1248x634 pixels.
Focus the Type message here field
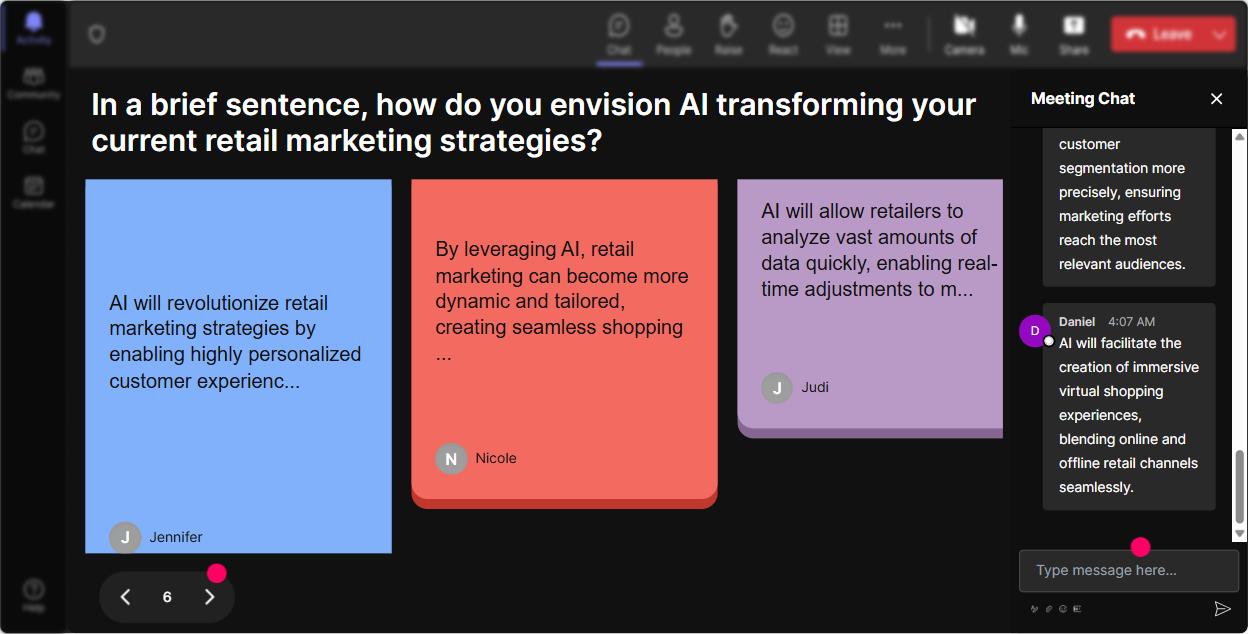pos(1129,571)
